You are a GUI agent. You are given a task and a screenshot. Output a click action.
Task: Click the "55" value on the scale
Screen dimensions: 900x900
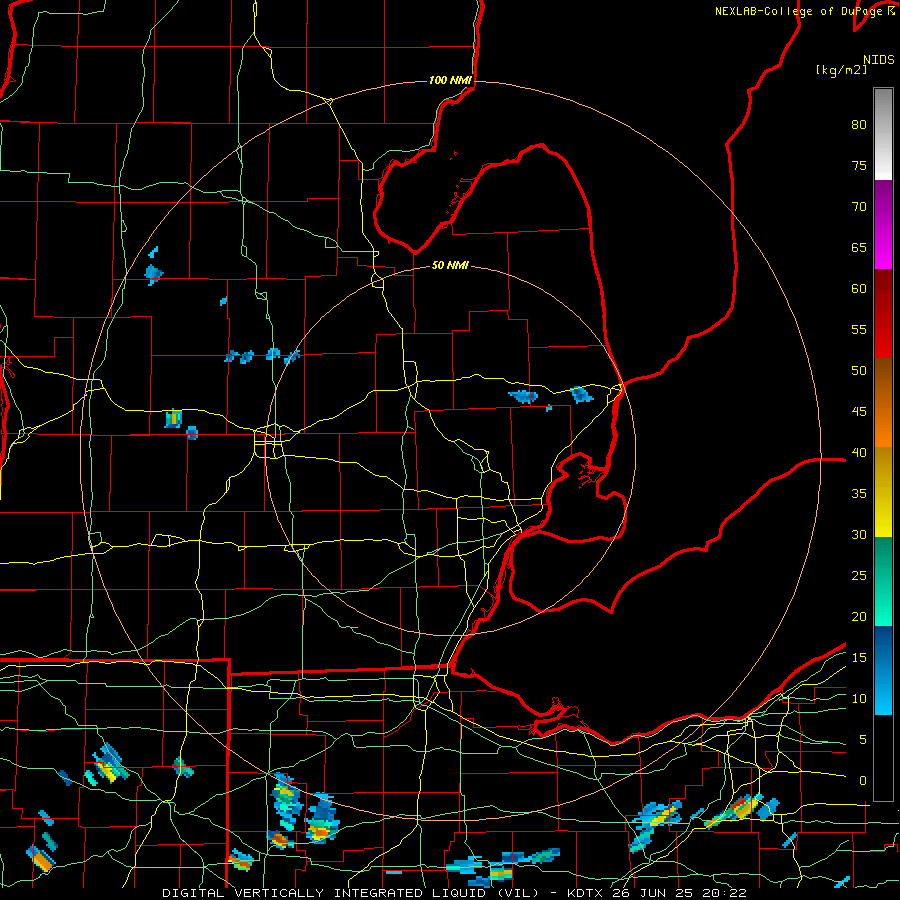[x=859, y=330]
